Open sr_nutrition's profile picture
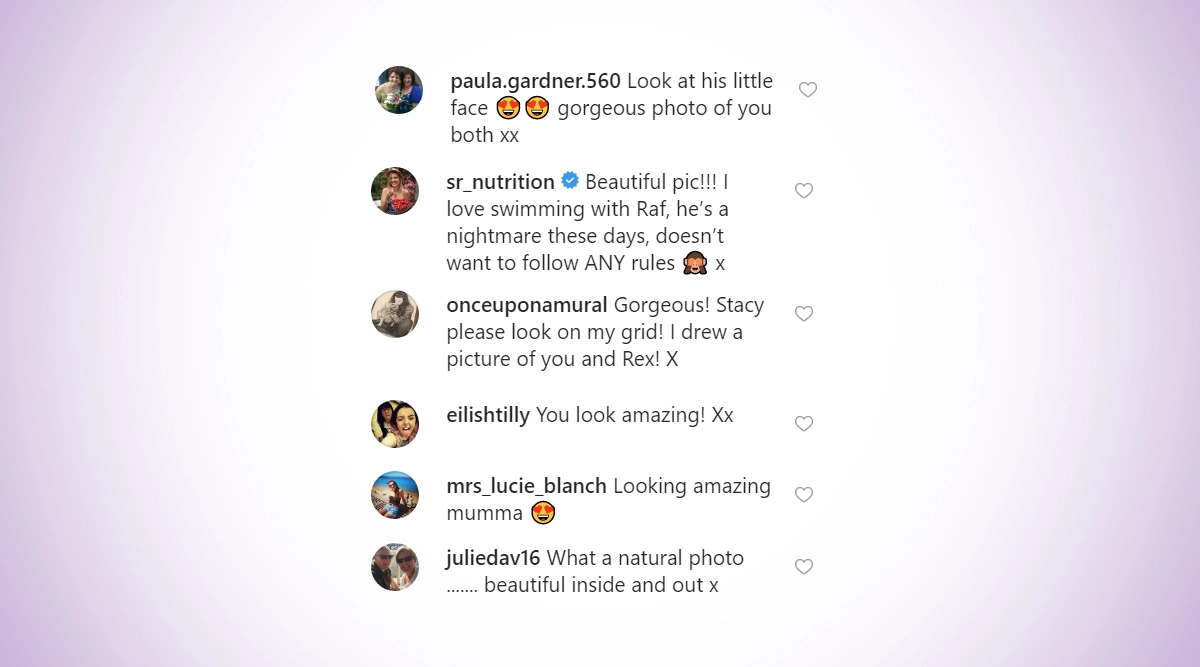Image resolution: width=1200 pixels, height=667 pixels. pos(395,191)
